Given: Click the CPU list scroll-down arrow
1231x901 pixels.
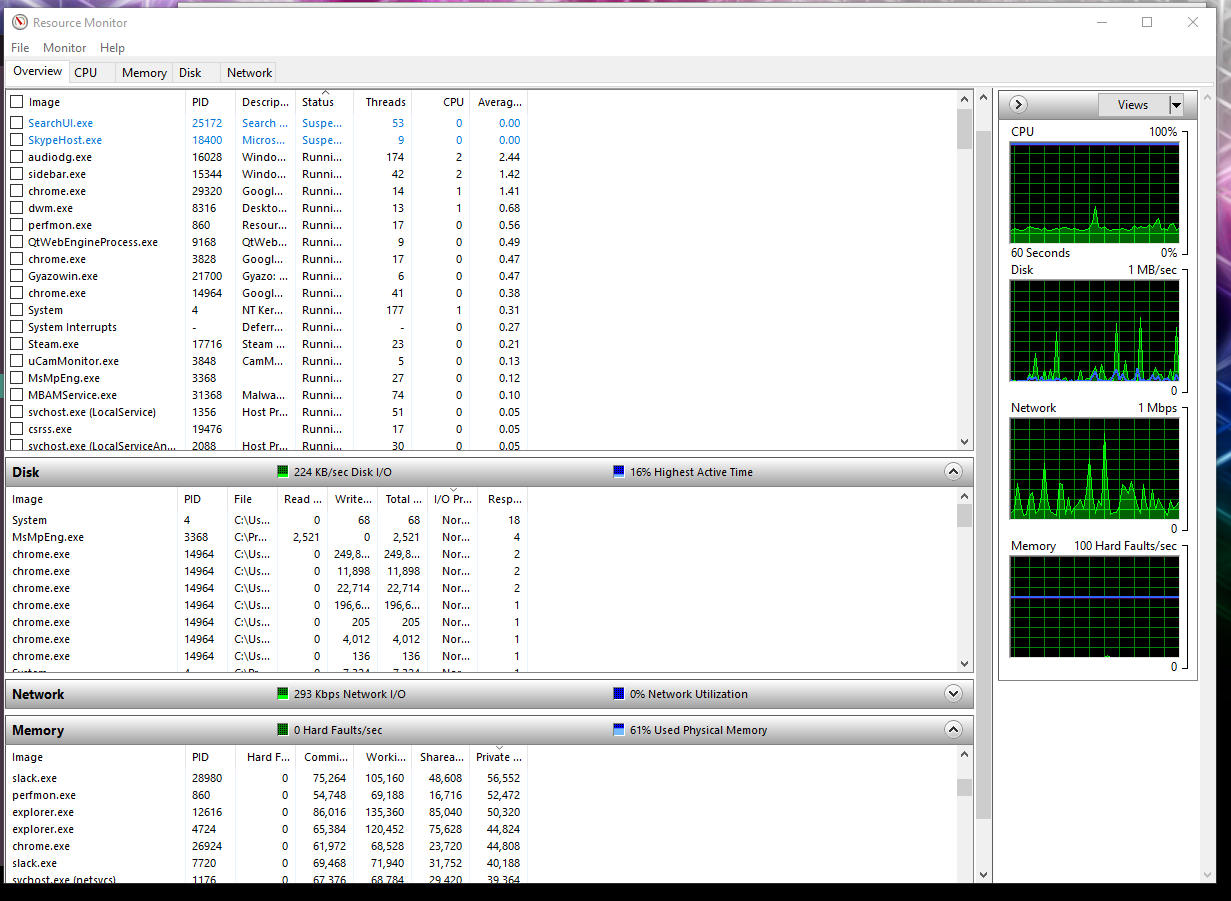Looking at the screenshot, I should 965,441.
